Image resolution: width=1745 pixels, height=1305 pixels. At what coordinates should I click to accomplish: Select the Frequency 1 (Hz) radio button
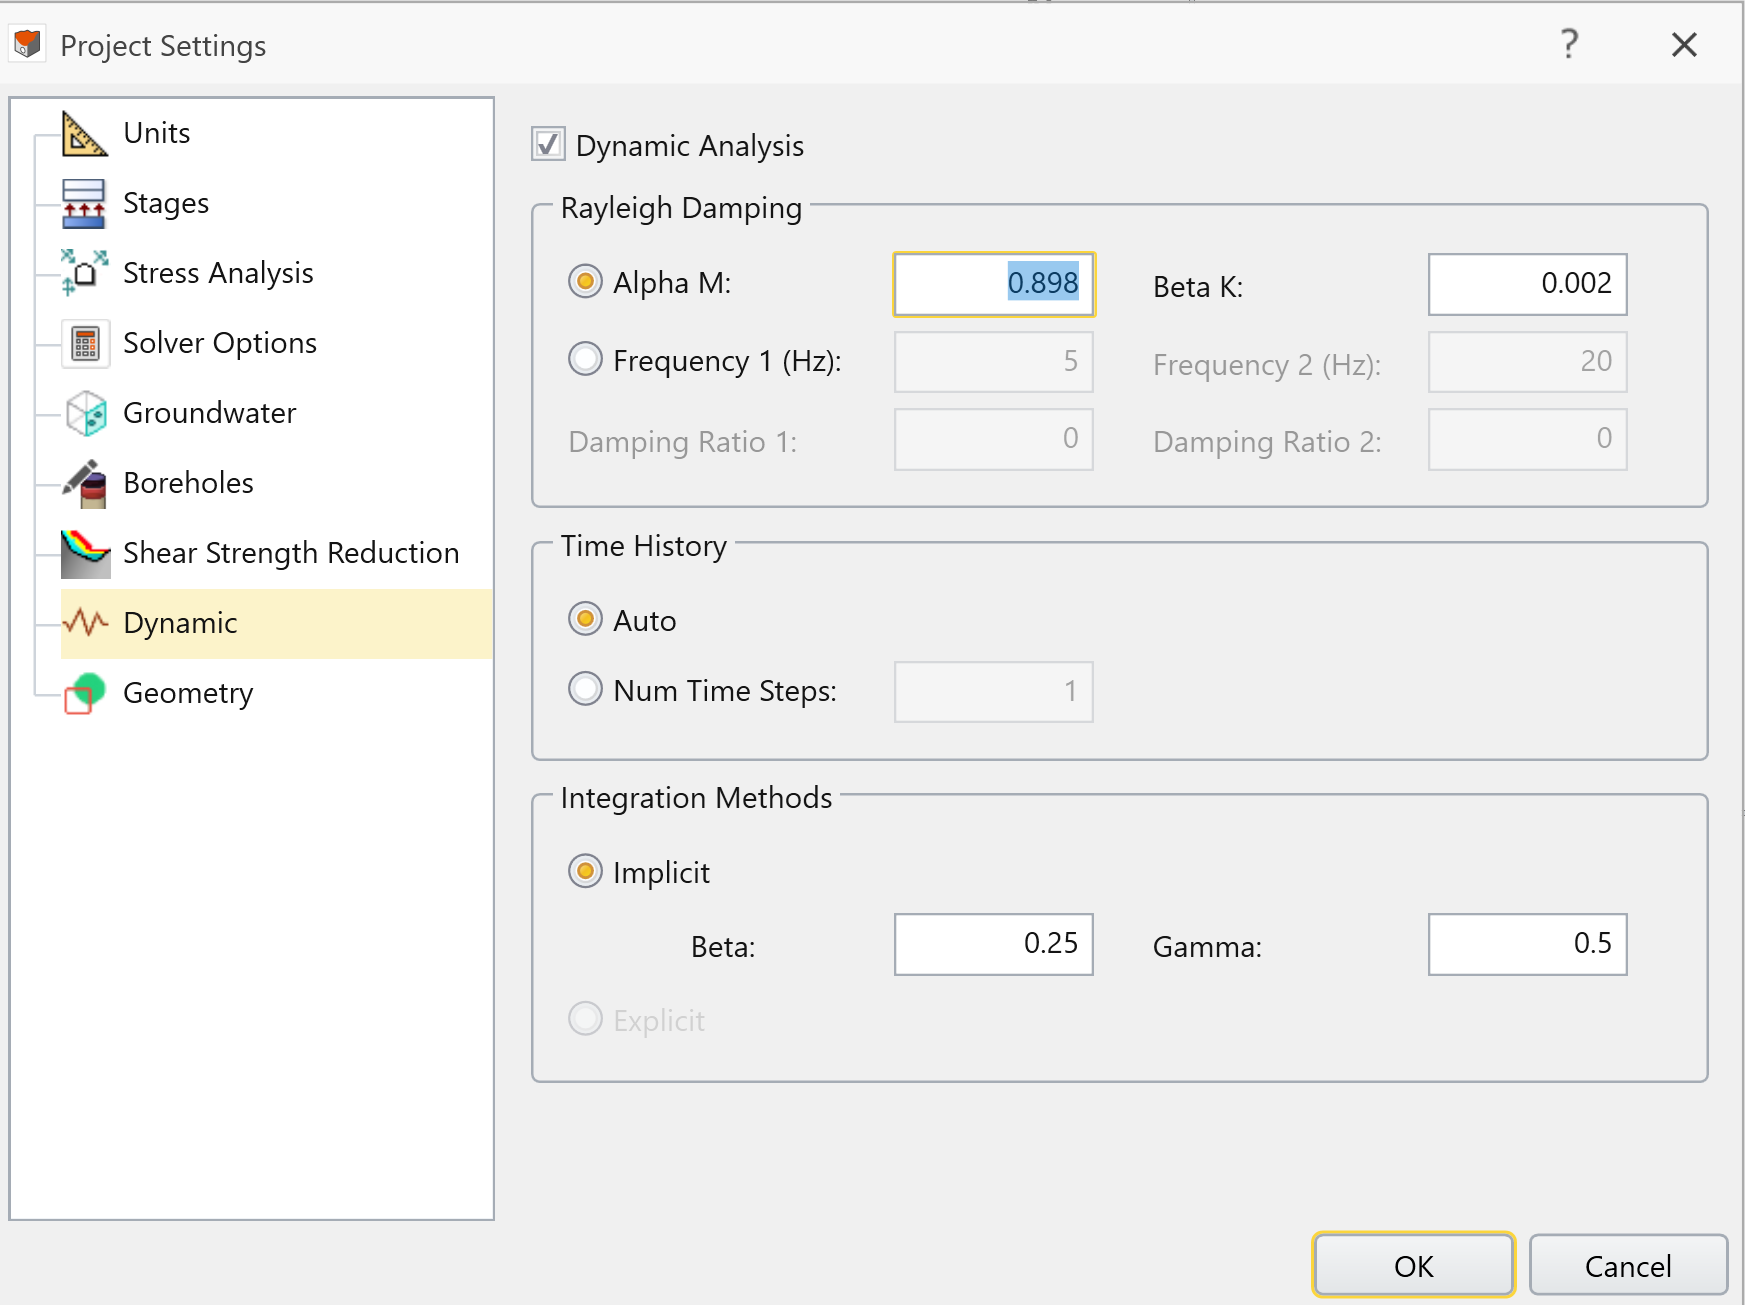585,359
